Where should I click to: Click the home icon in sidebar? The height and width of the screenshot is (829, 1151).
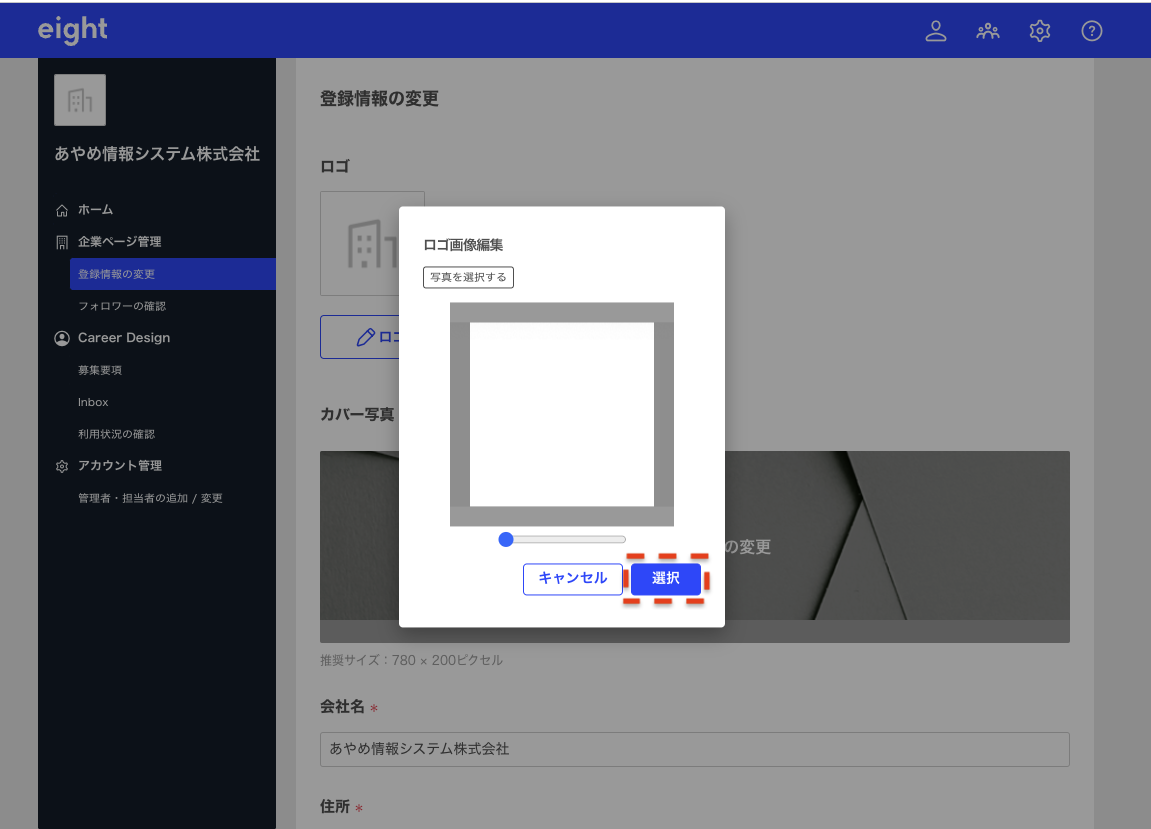[x=62, y=210]
